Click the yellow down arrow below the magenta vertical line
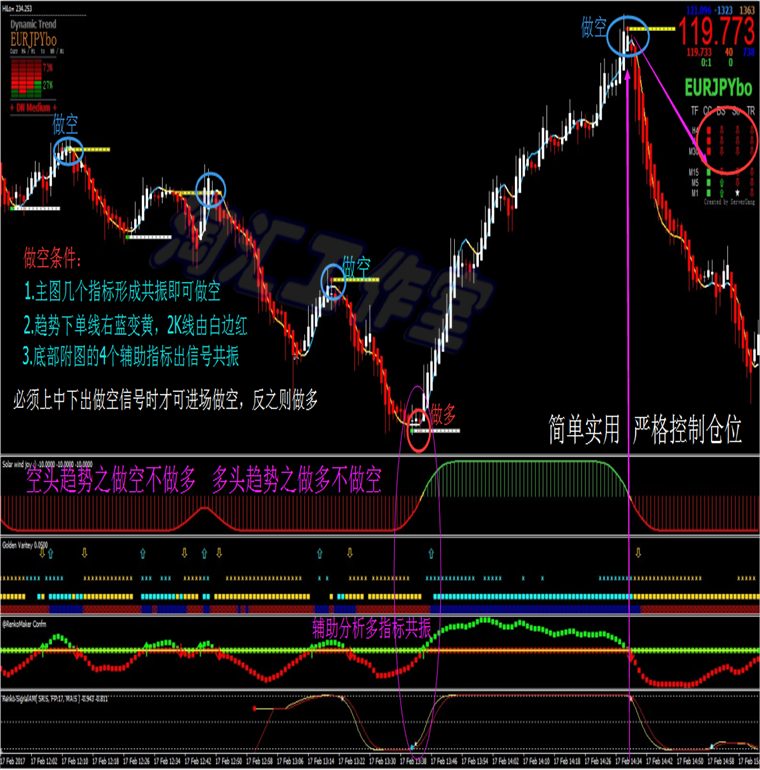The width and height of the screenshot is (760, 770). 638,553
